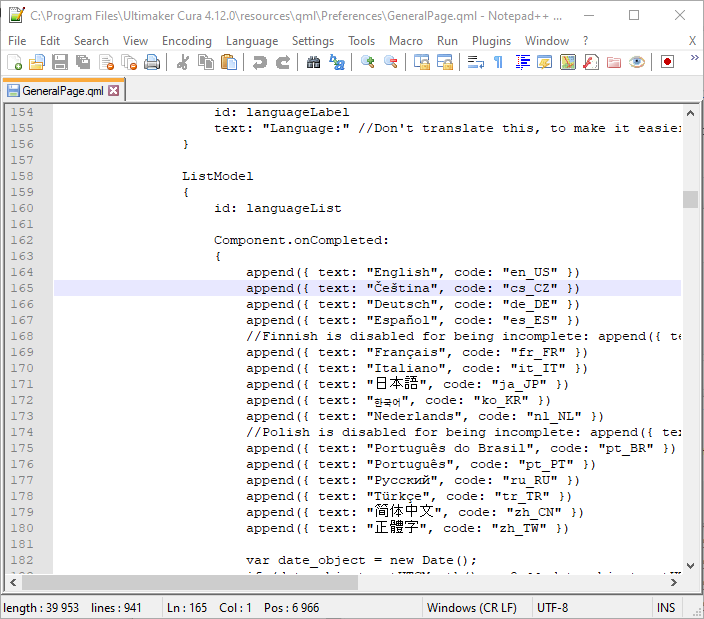This screenshot has height=619, width=704.
Task: Open the View menu
Action: pyautogui.click(x=135, y=41)
